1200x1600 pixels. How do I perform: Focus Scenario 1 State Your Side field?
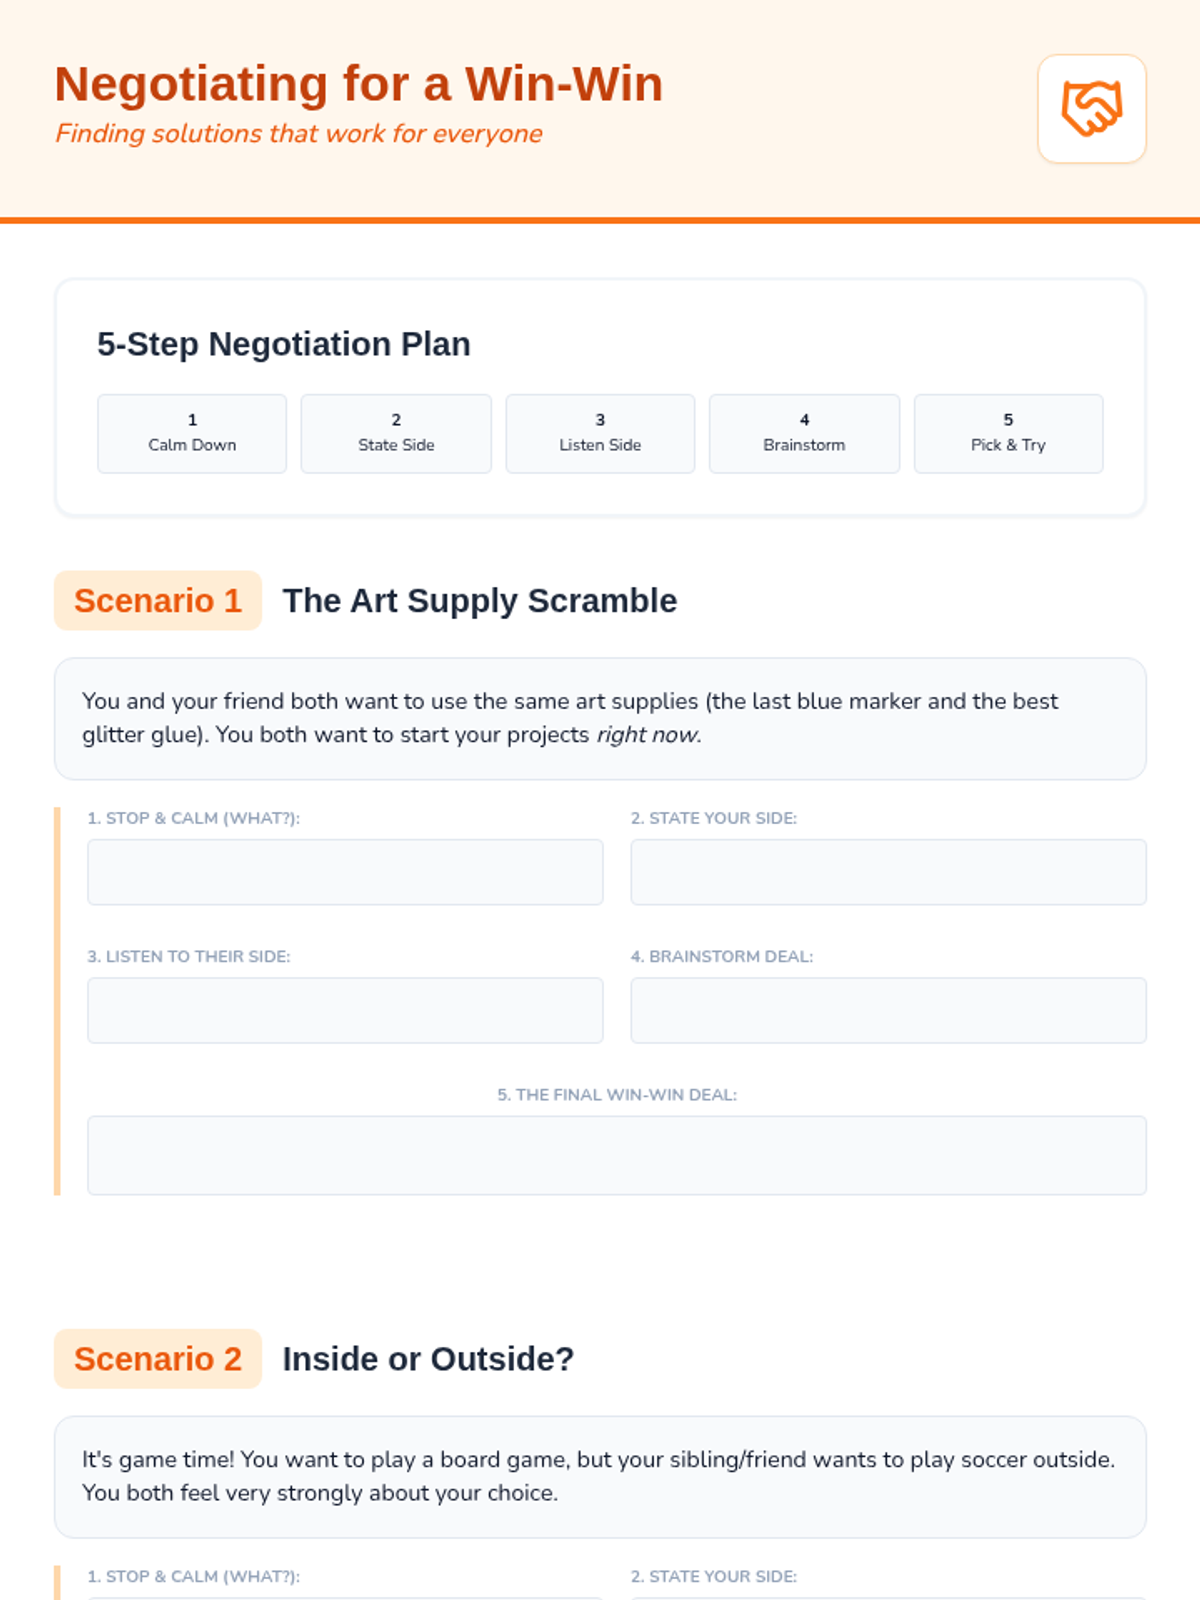pyautogui.click(x=888, y=872)
